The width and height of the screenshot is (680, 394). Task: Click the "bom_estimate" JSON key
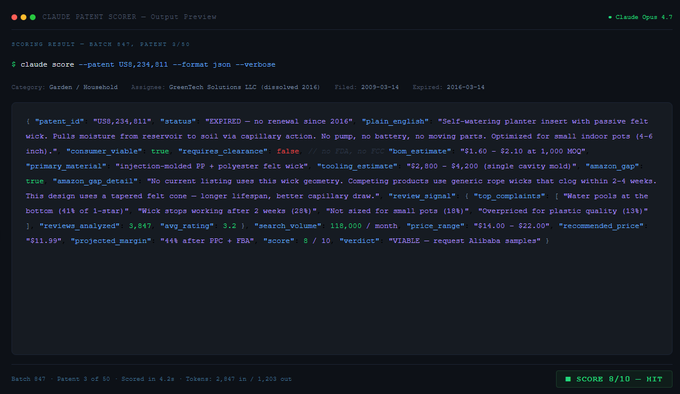pyautogui.click(x=420, y=151)
